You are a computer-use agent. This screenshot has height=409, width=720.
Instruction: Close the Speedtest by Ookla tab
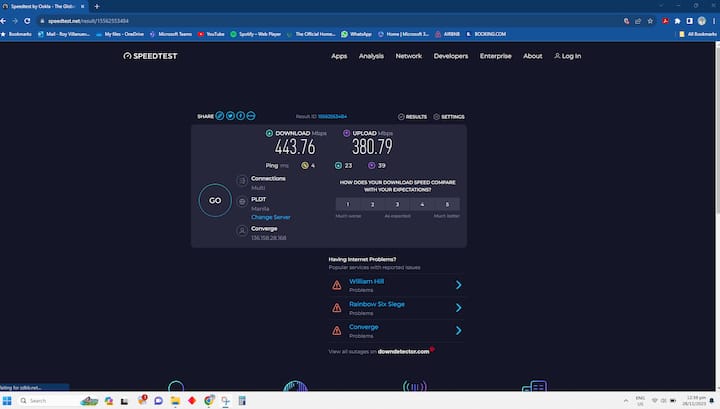coord(83,6)
